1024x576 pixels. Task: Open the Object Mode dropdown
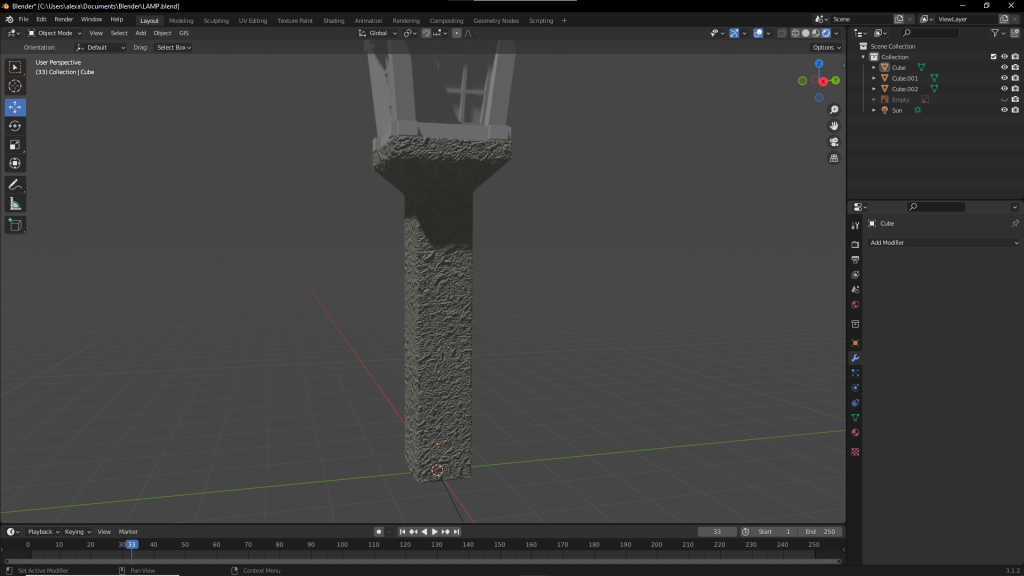point(55,33)
